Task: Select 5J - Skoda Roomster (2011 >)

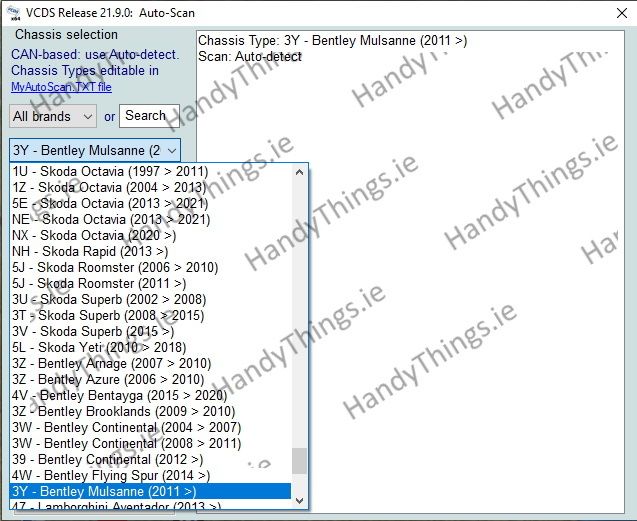Action: tap(150, 283)
